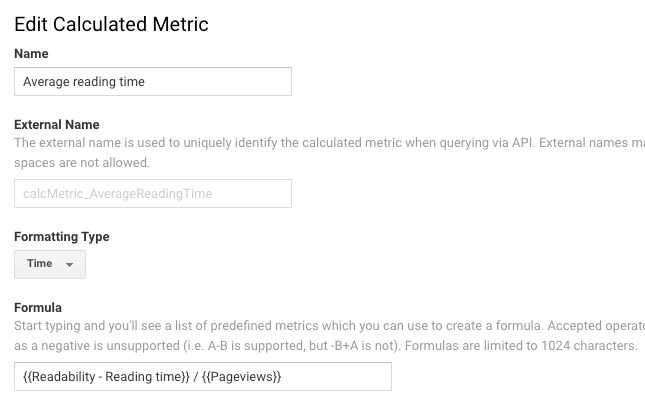Open the Formatting Type dropdown showing Time

[x=50, y=264]
